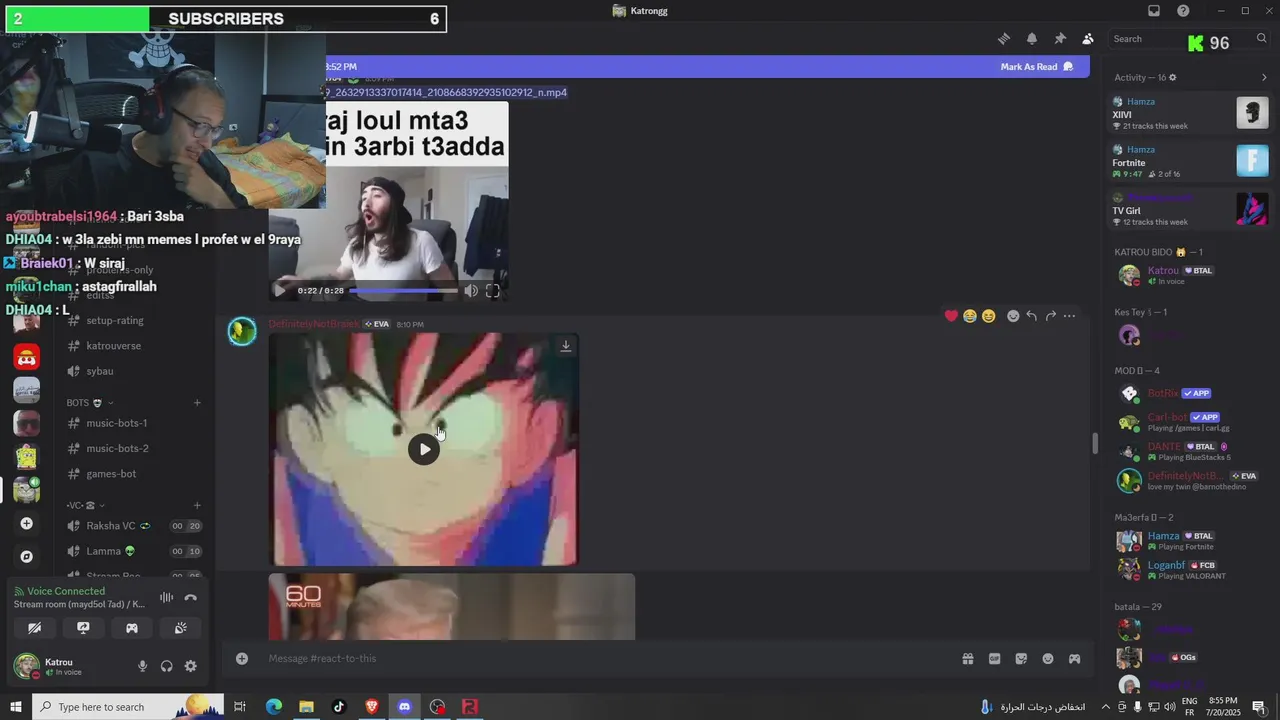Toggle the member list icon

coord(1088,39)
